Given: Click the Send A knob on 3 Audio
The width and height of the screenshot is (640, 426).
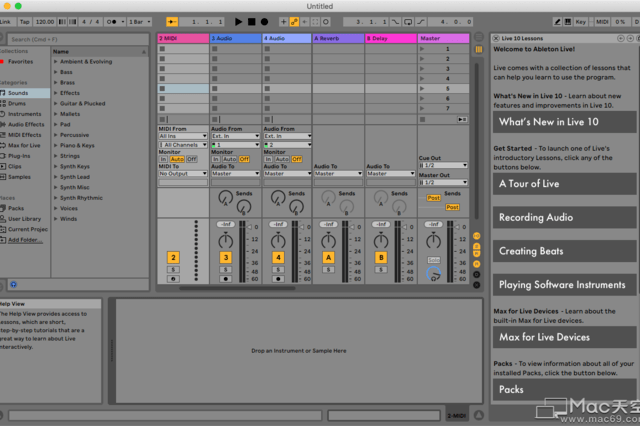Looking at the screenshot, I should [225, 197].
